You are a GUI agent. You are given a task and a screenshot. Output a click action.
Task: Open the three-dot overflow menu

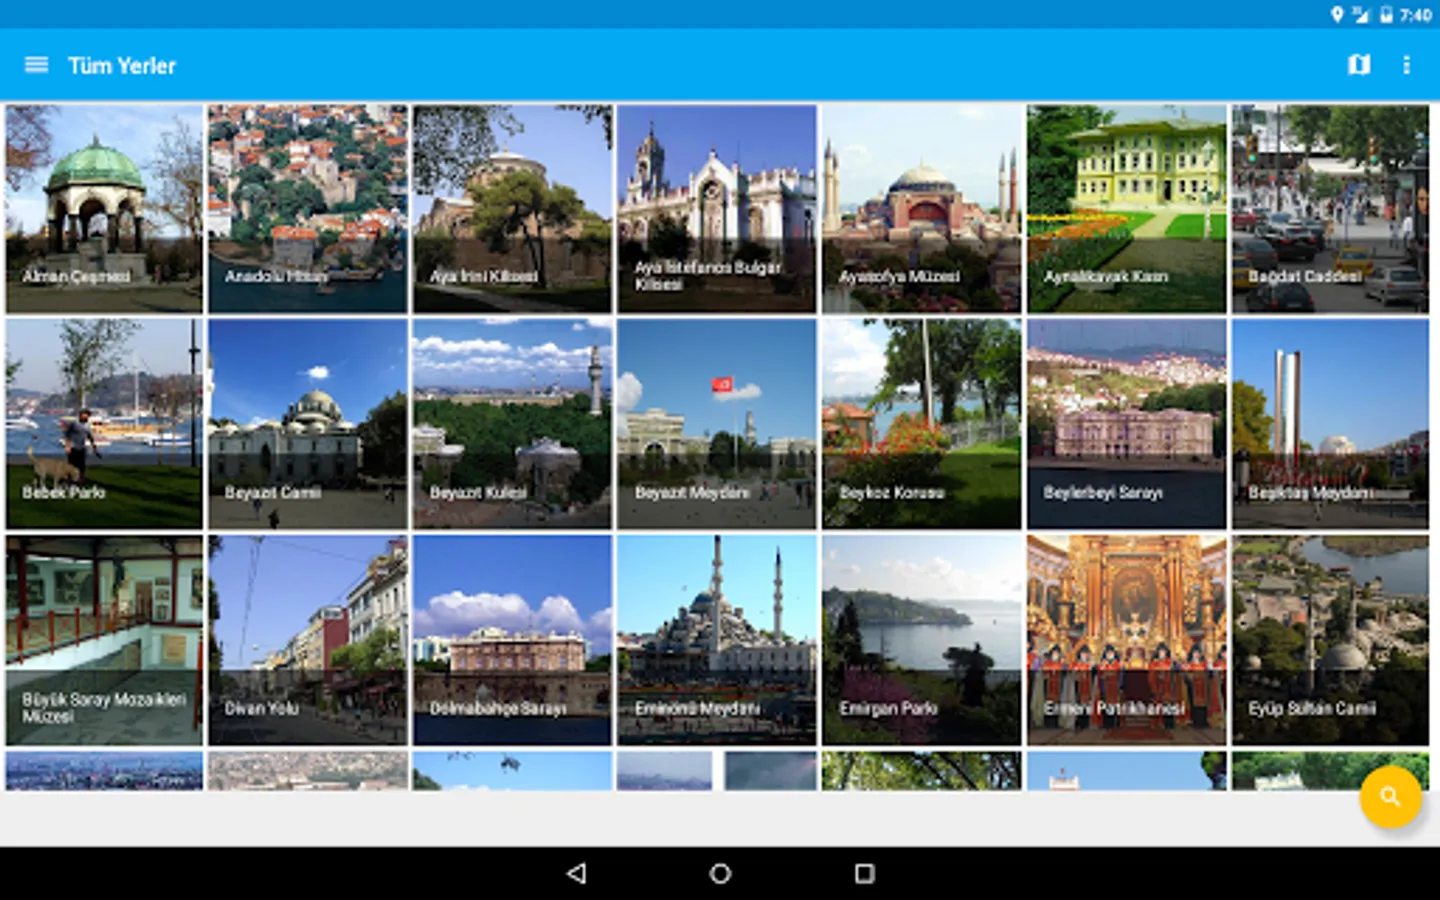[x=1406, y=65]
